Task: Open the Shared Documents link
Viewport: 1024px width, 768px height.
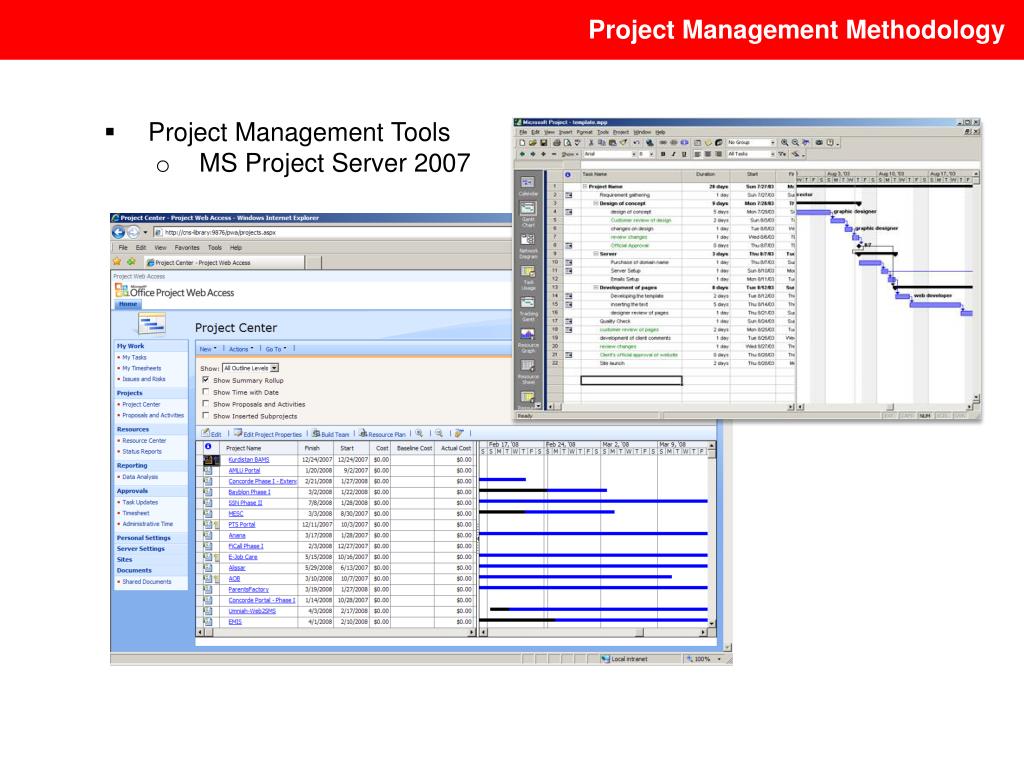Action: [x=147, y=581]
